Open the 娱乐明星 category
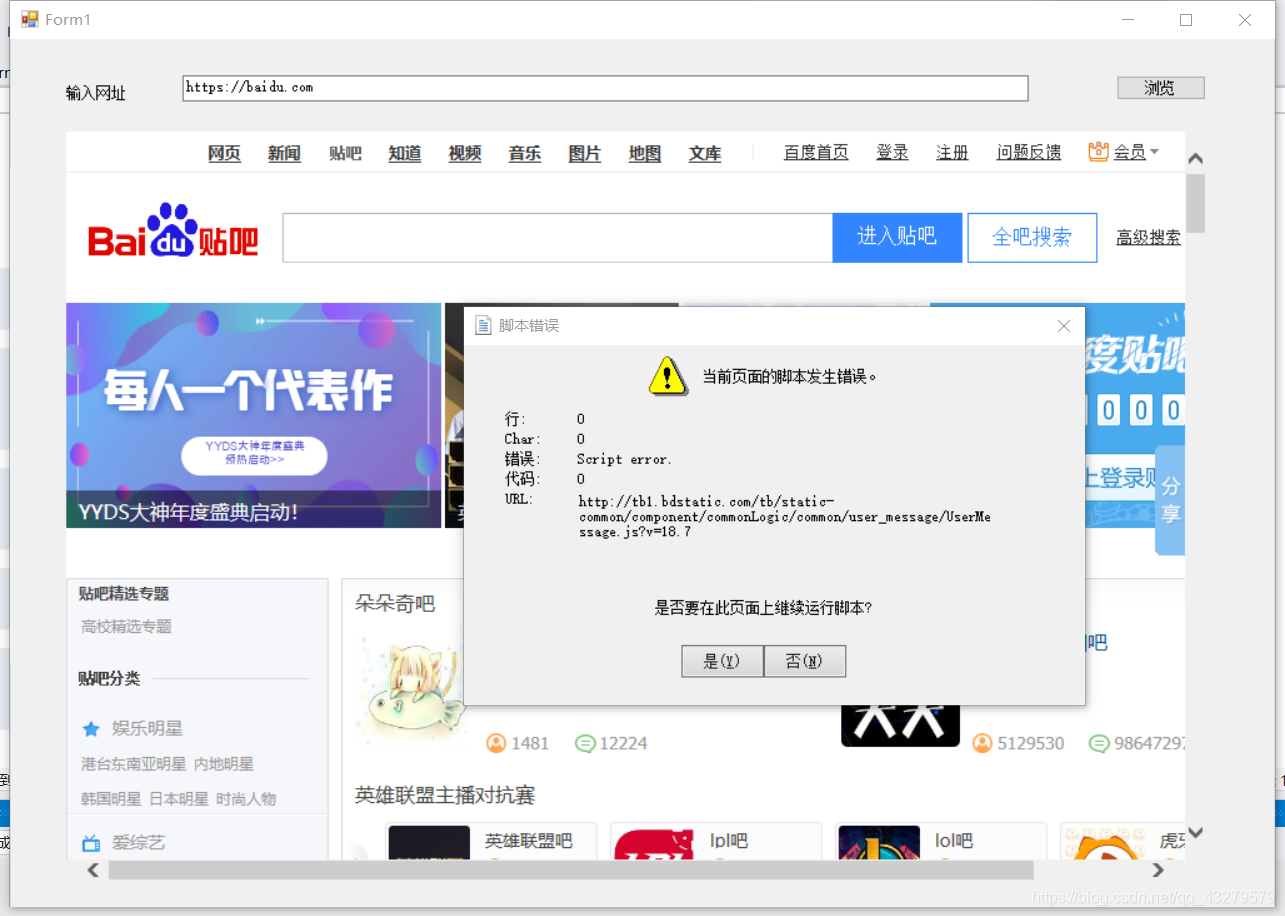The image size is (1285, 916). pos(147,729)
